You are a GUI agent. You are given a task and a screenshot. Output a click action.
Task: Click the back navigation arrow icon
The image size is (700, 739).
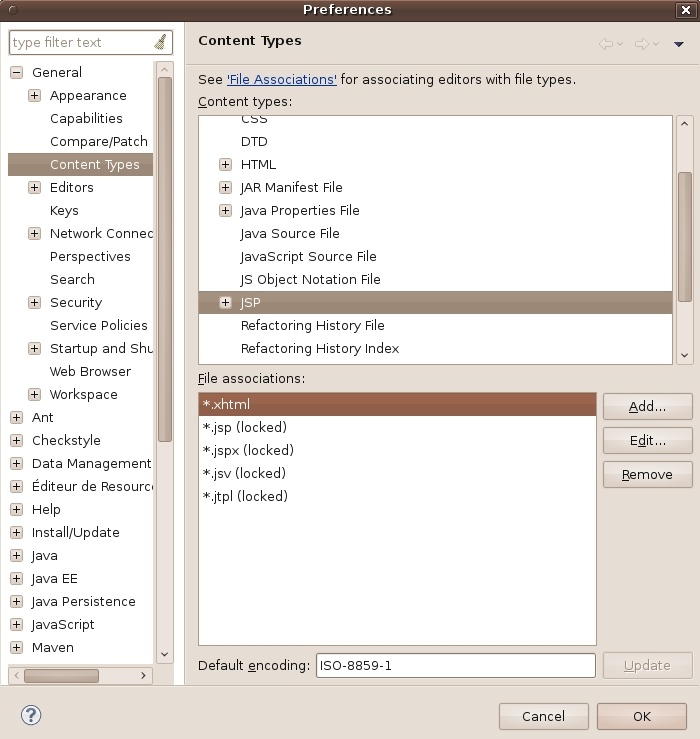tap(606, 43)
